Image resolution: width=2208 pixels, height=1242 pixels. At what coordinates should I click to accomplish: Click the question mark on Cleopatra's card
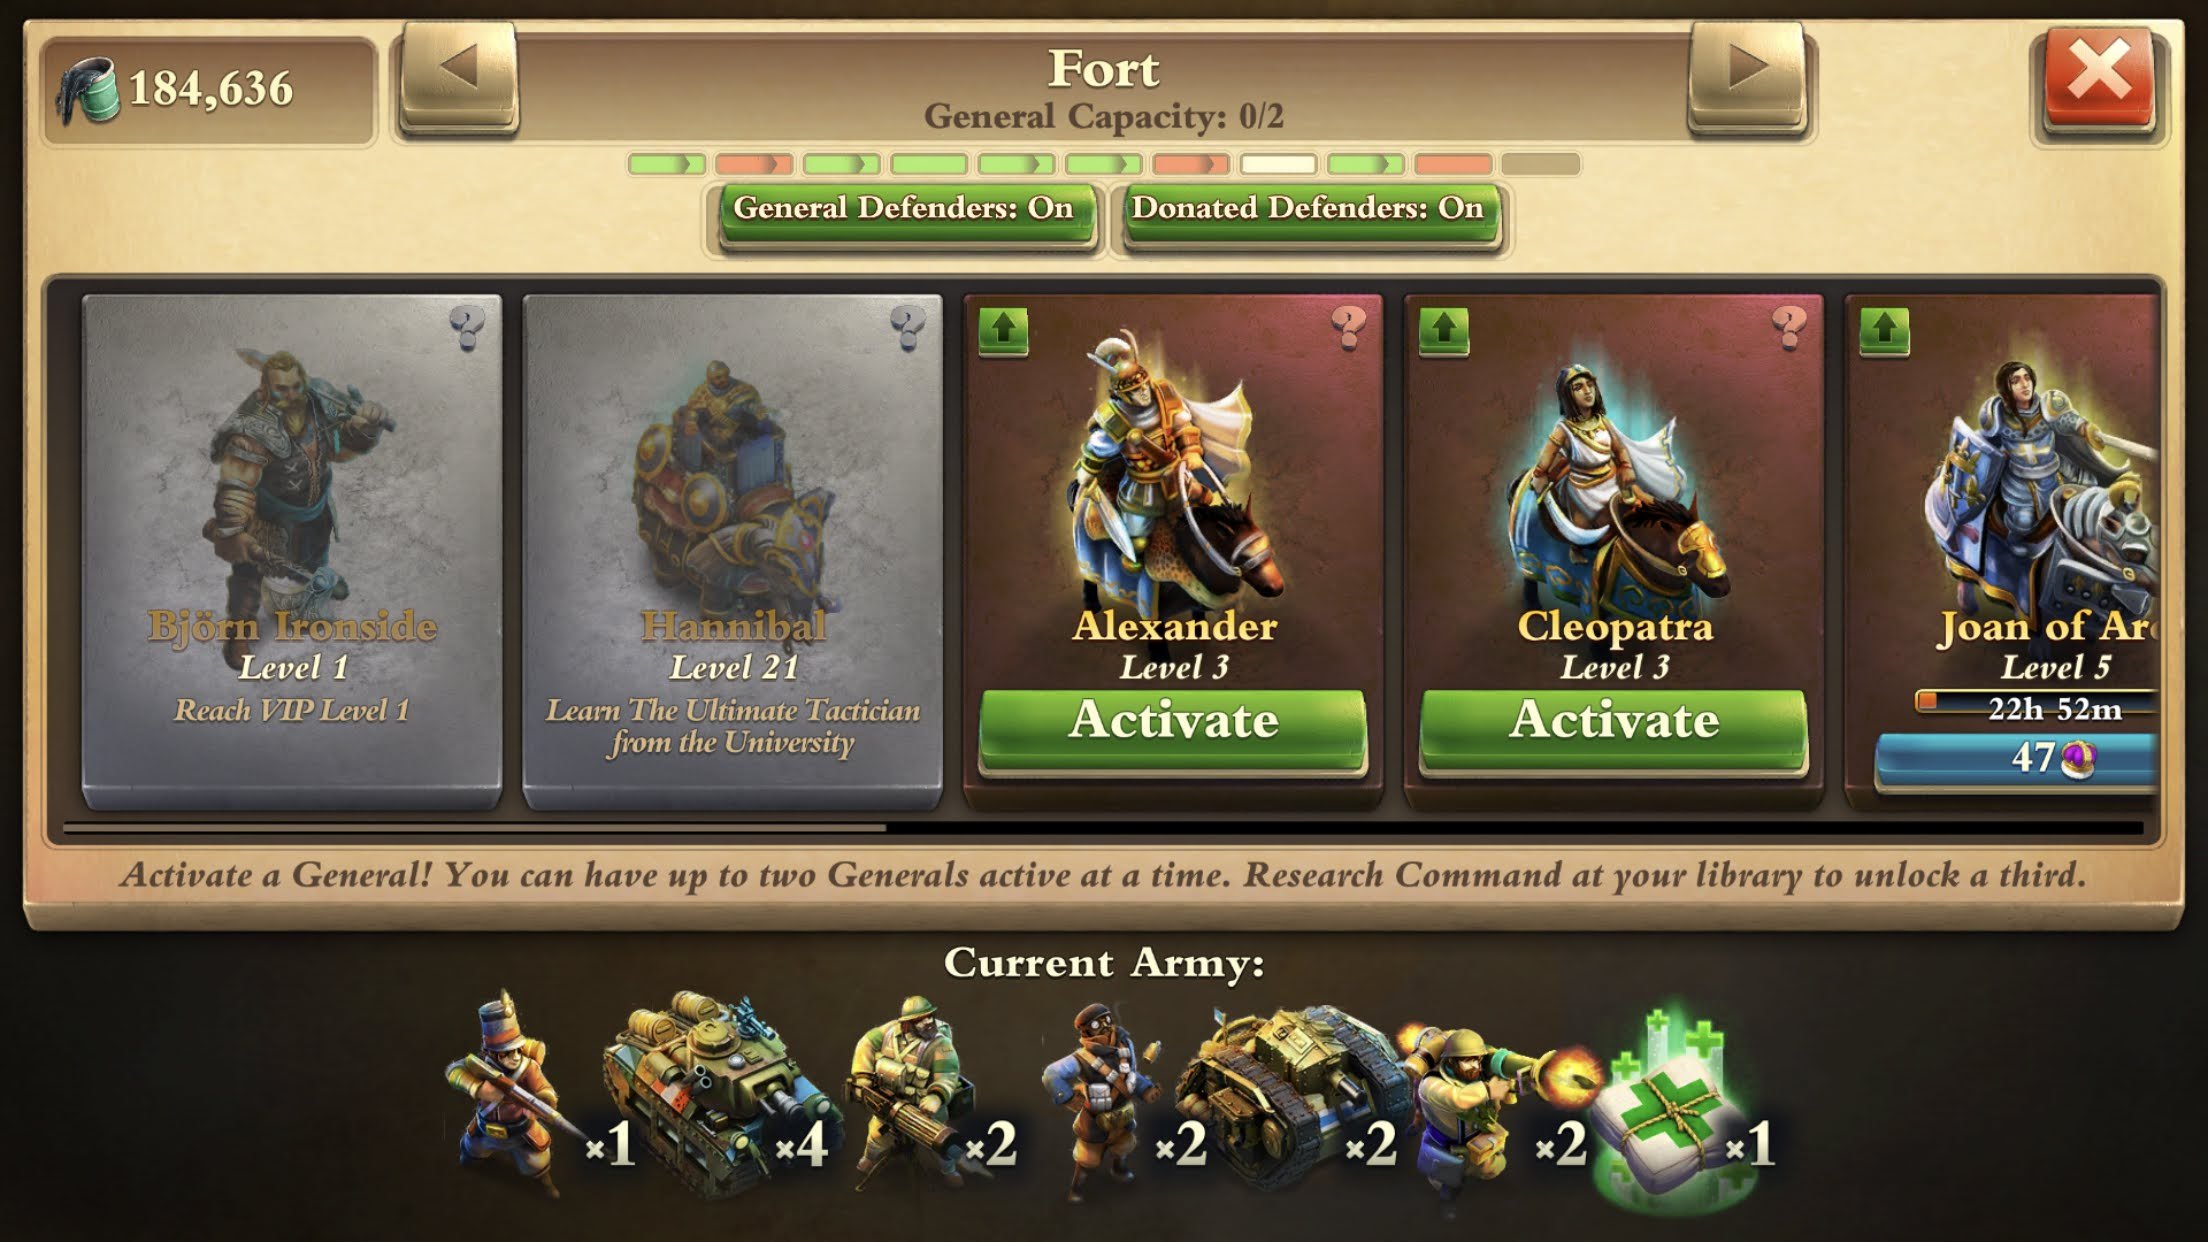(x=1789, y=326)
